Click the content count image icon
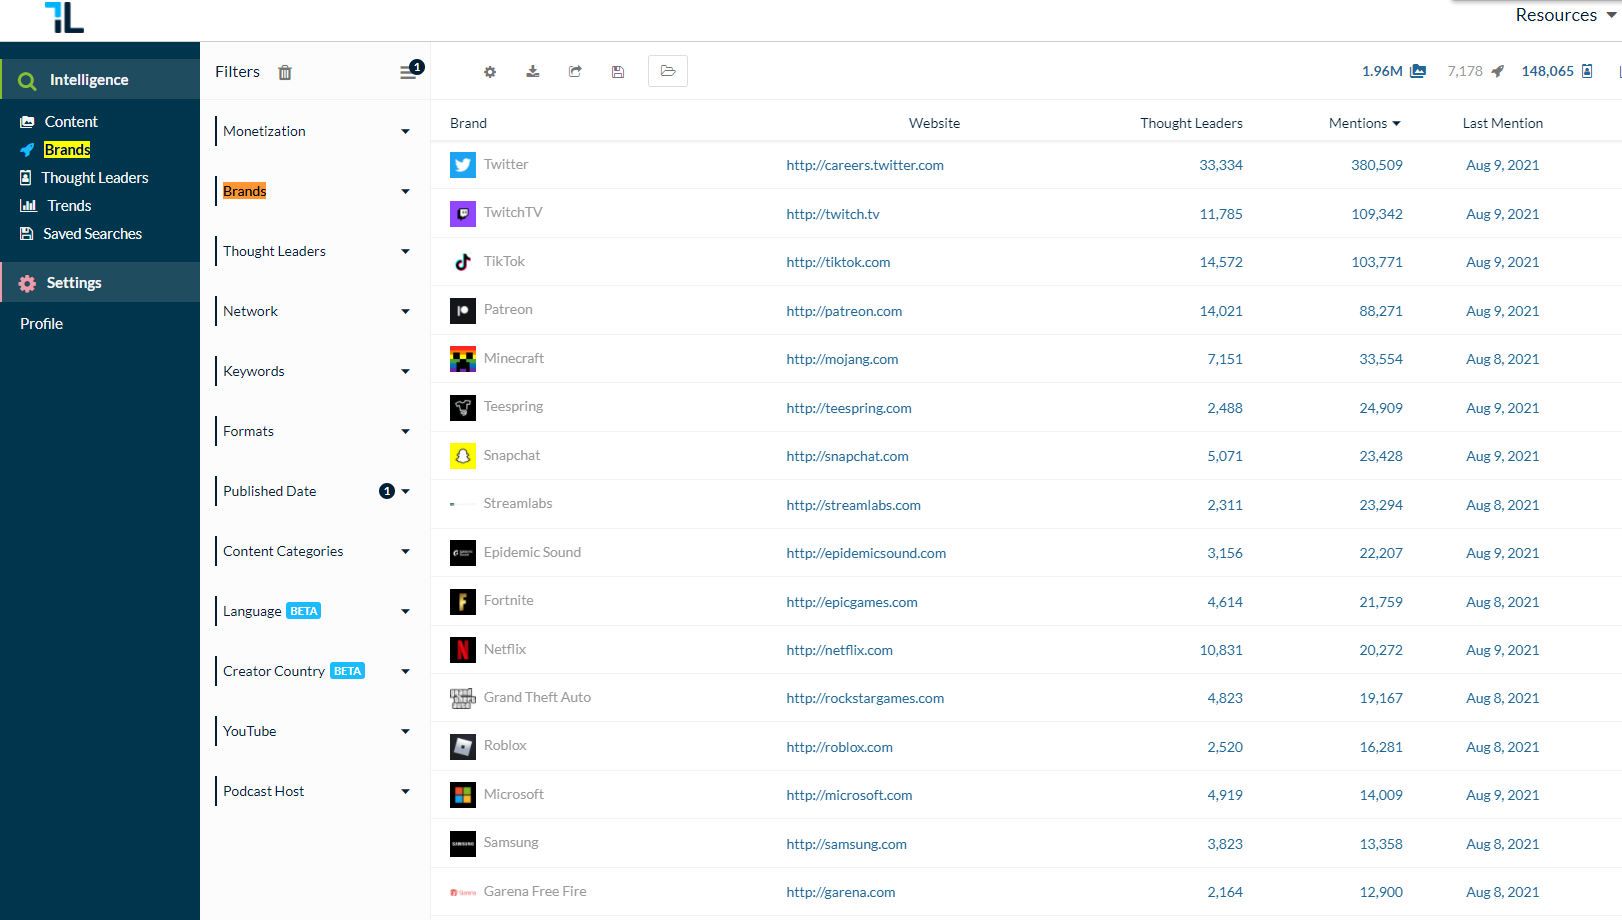 (x=1418, y=71)
